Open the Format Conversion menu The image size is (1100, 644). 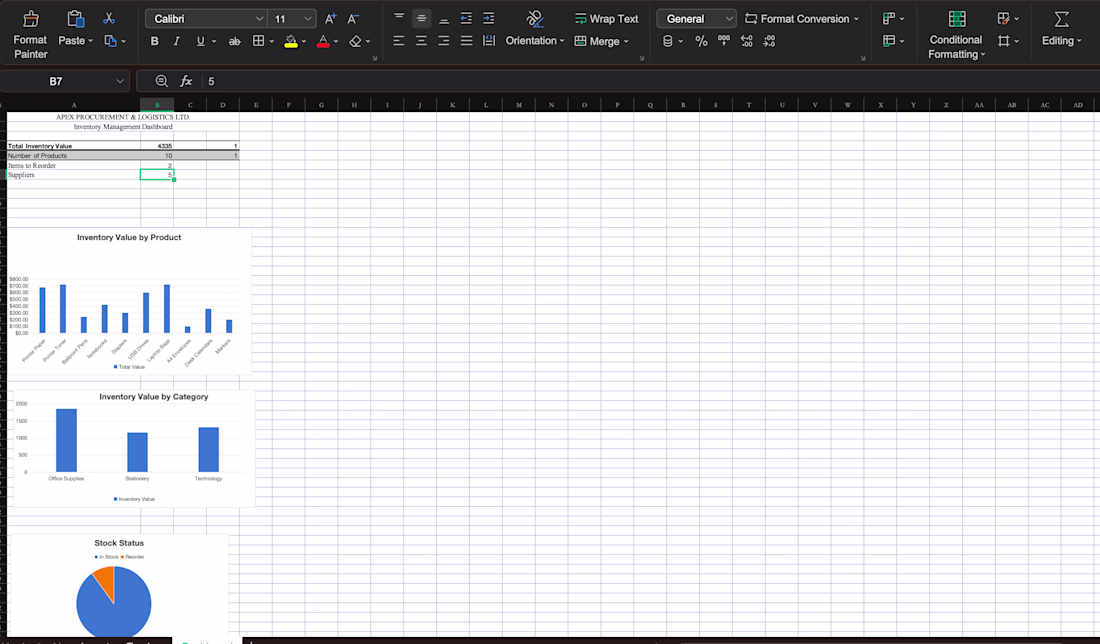tap(801, 19)
